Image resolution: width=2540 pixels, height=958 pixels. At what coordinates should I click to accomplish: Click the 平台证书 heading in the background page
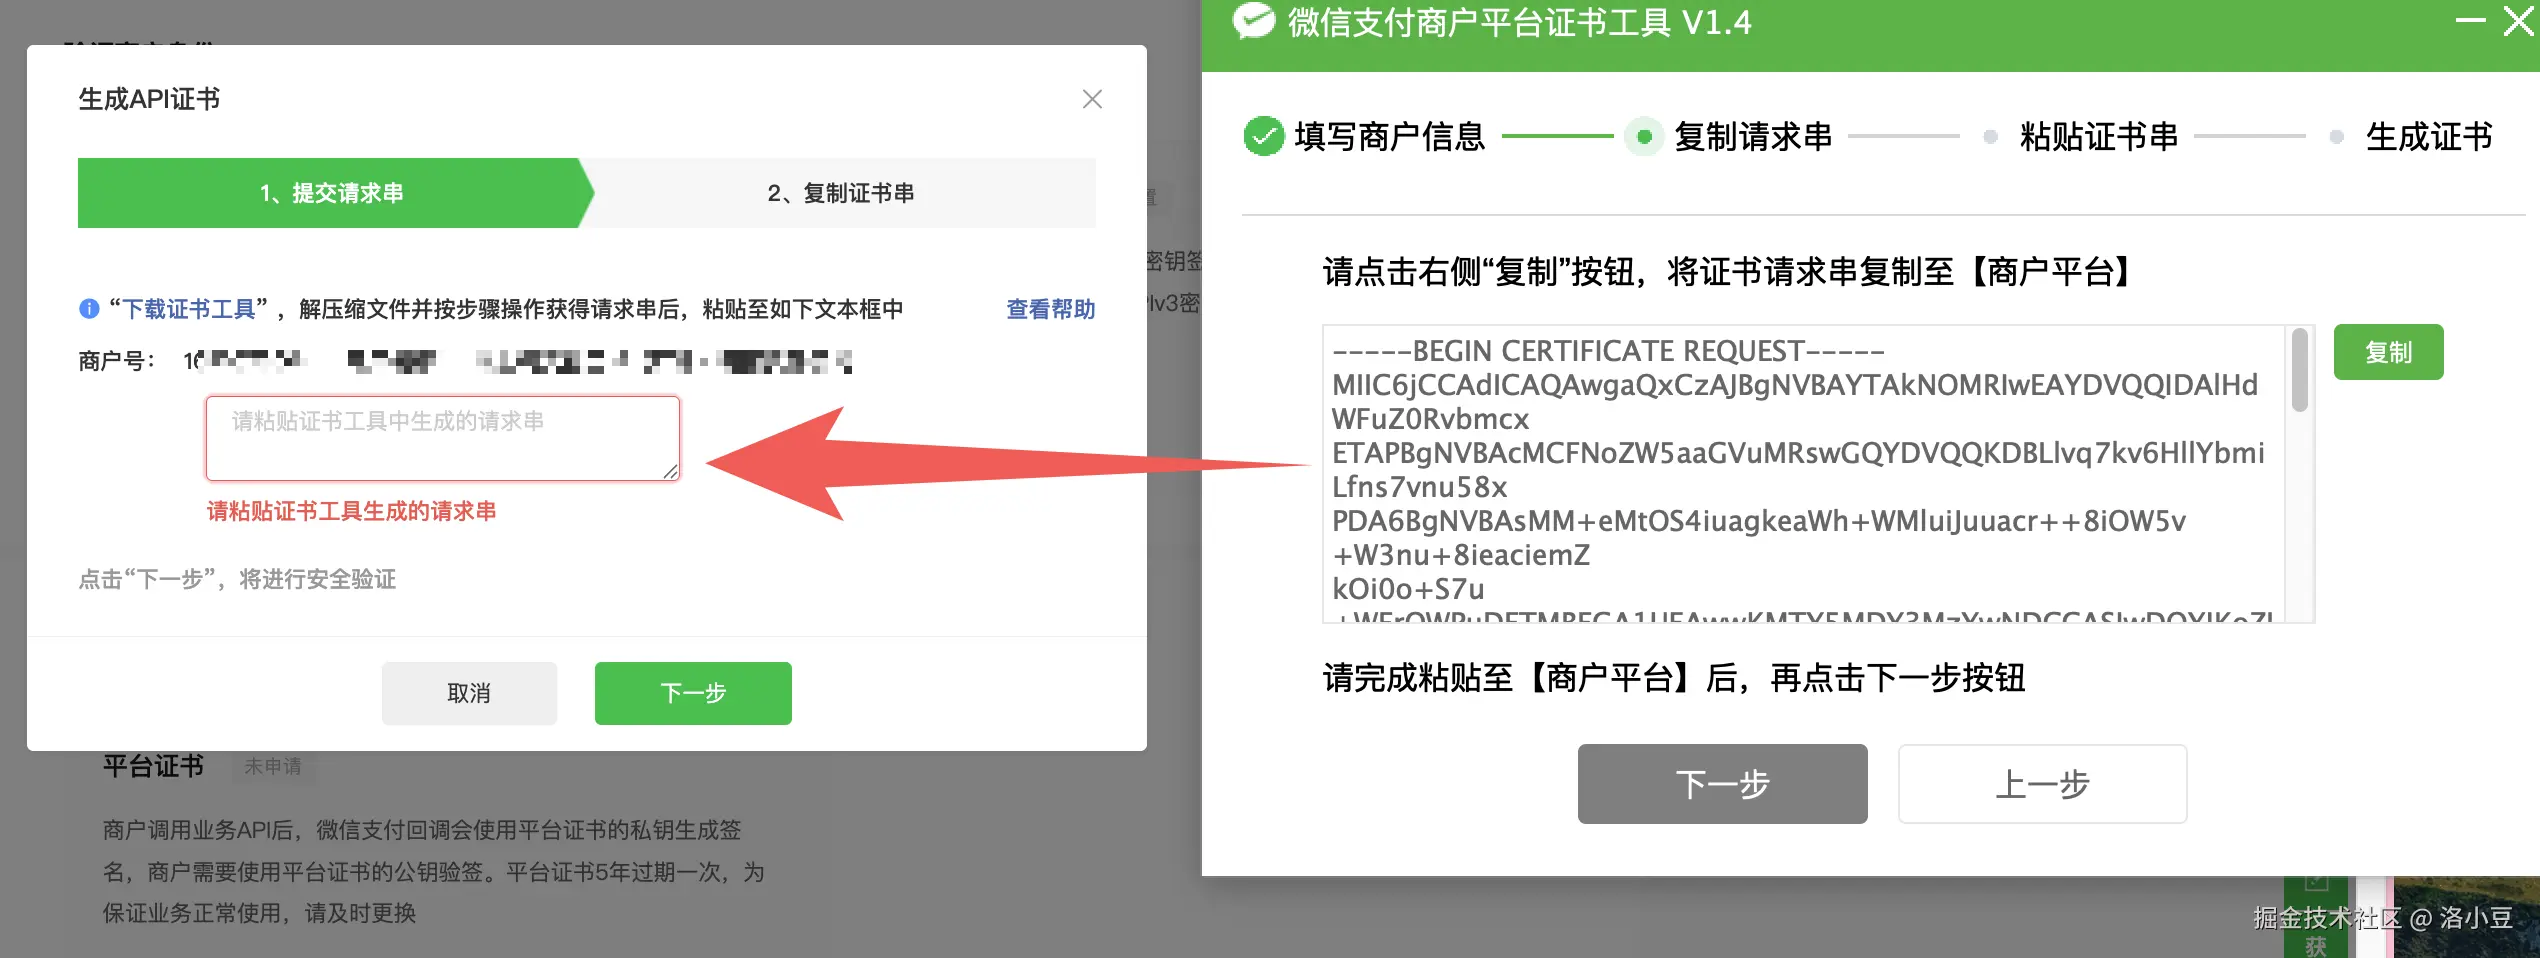(153, 766)
